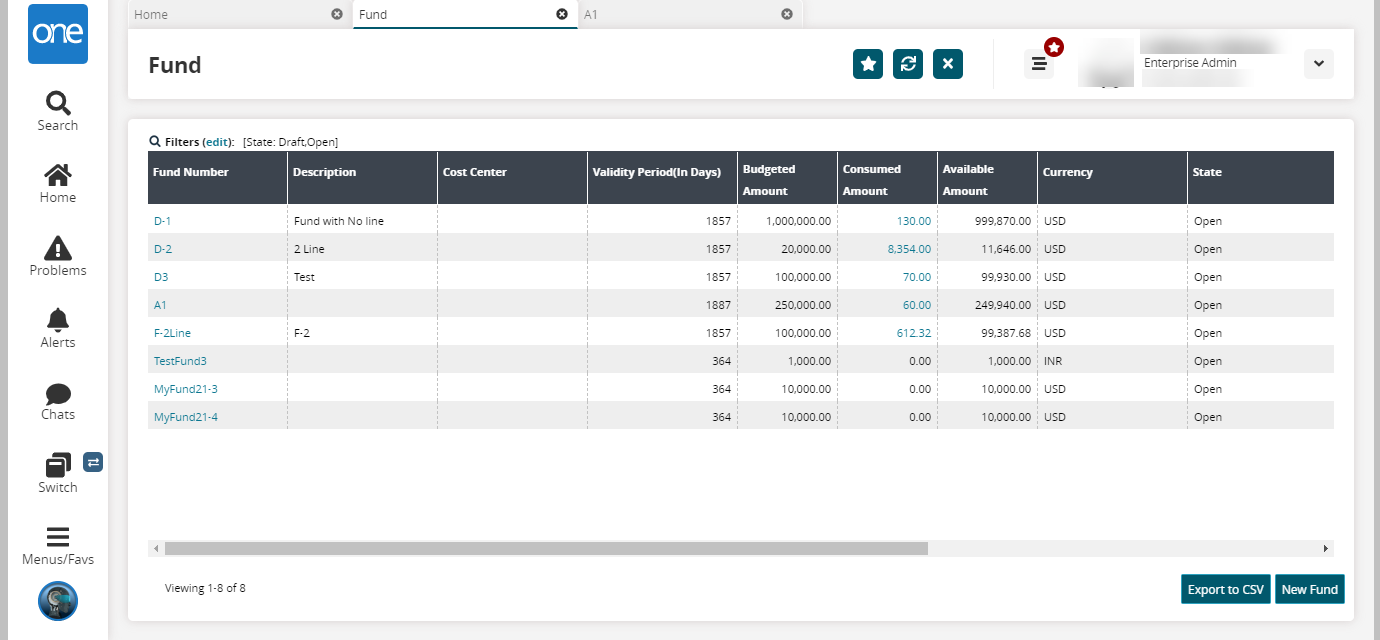The image size is (1380, 640).
Task: Open Problems warning triangle icon
Action: (x=58, y=248)
